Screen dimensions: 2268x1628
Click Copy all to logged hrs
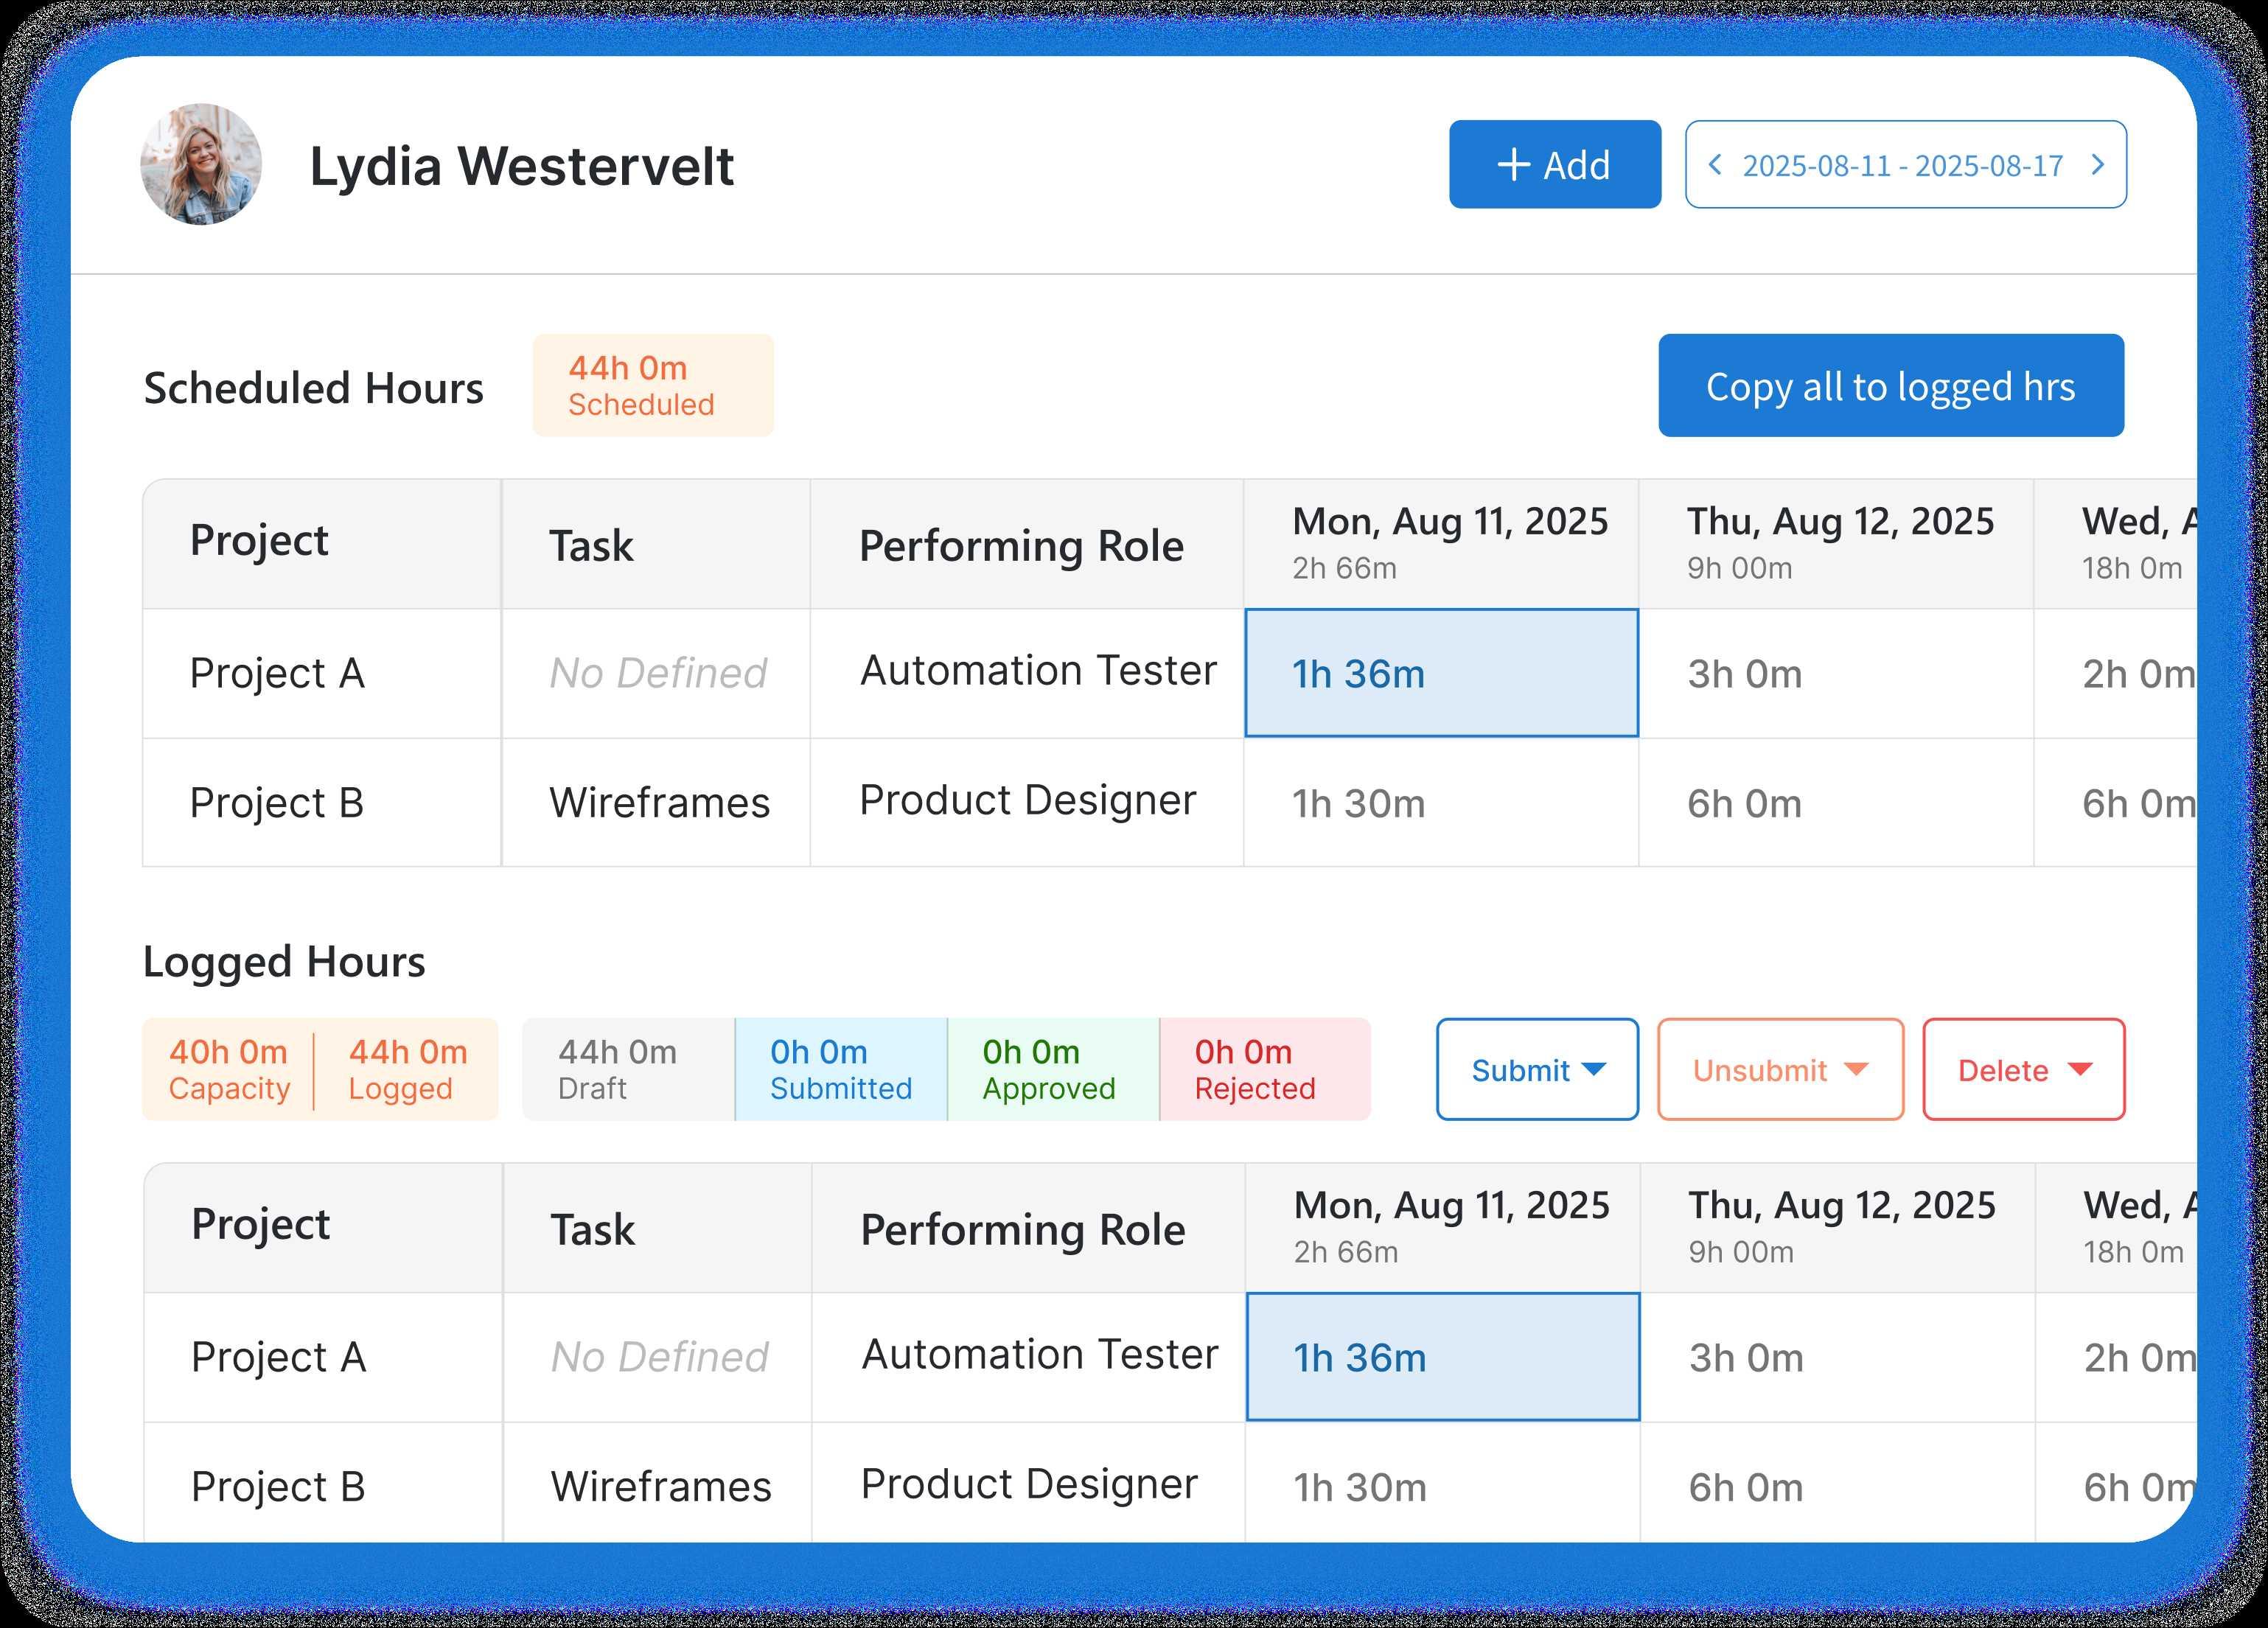pyautogui.click(x=1890, y=386)
